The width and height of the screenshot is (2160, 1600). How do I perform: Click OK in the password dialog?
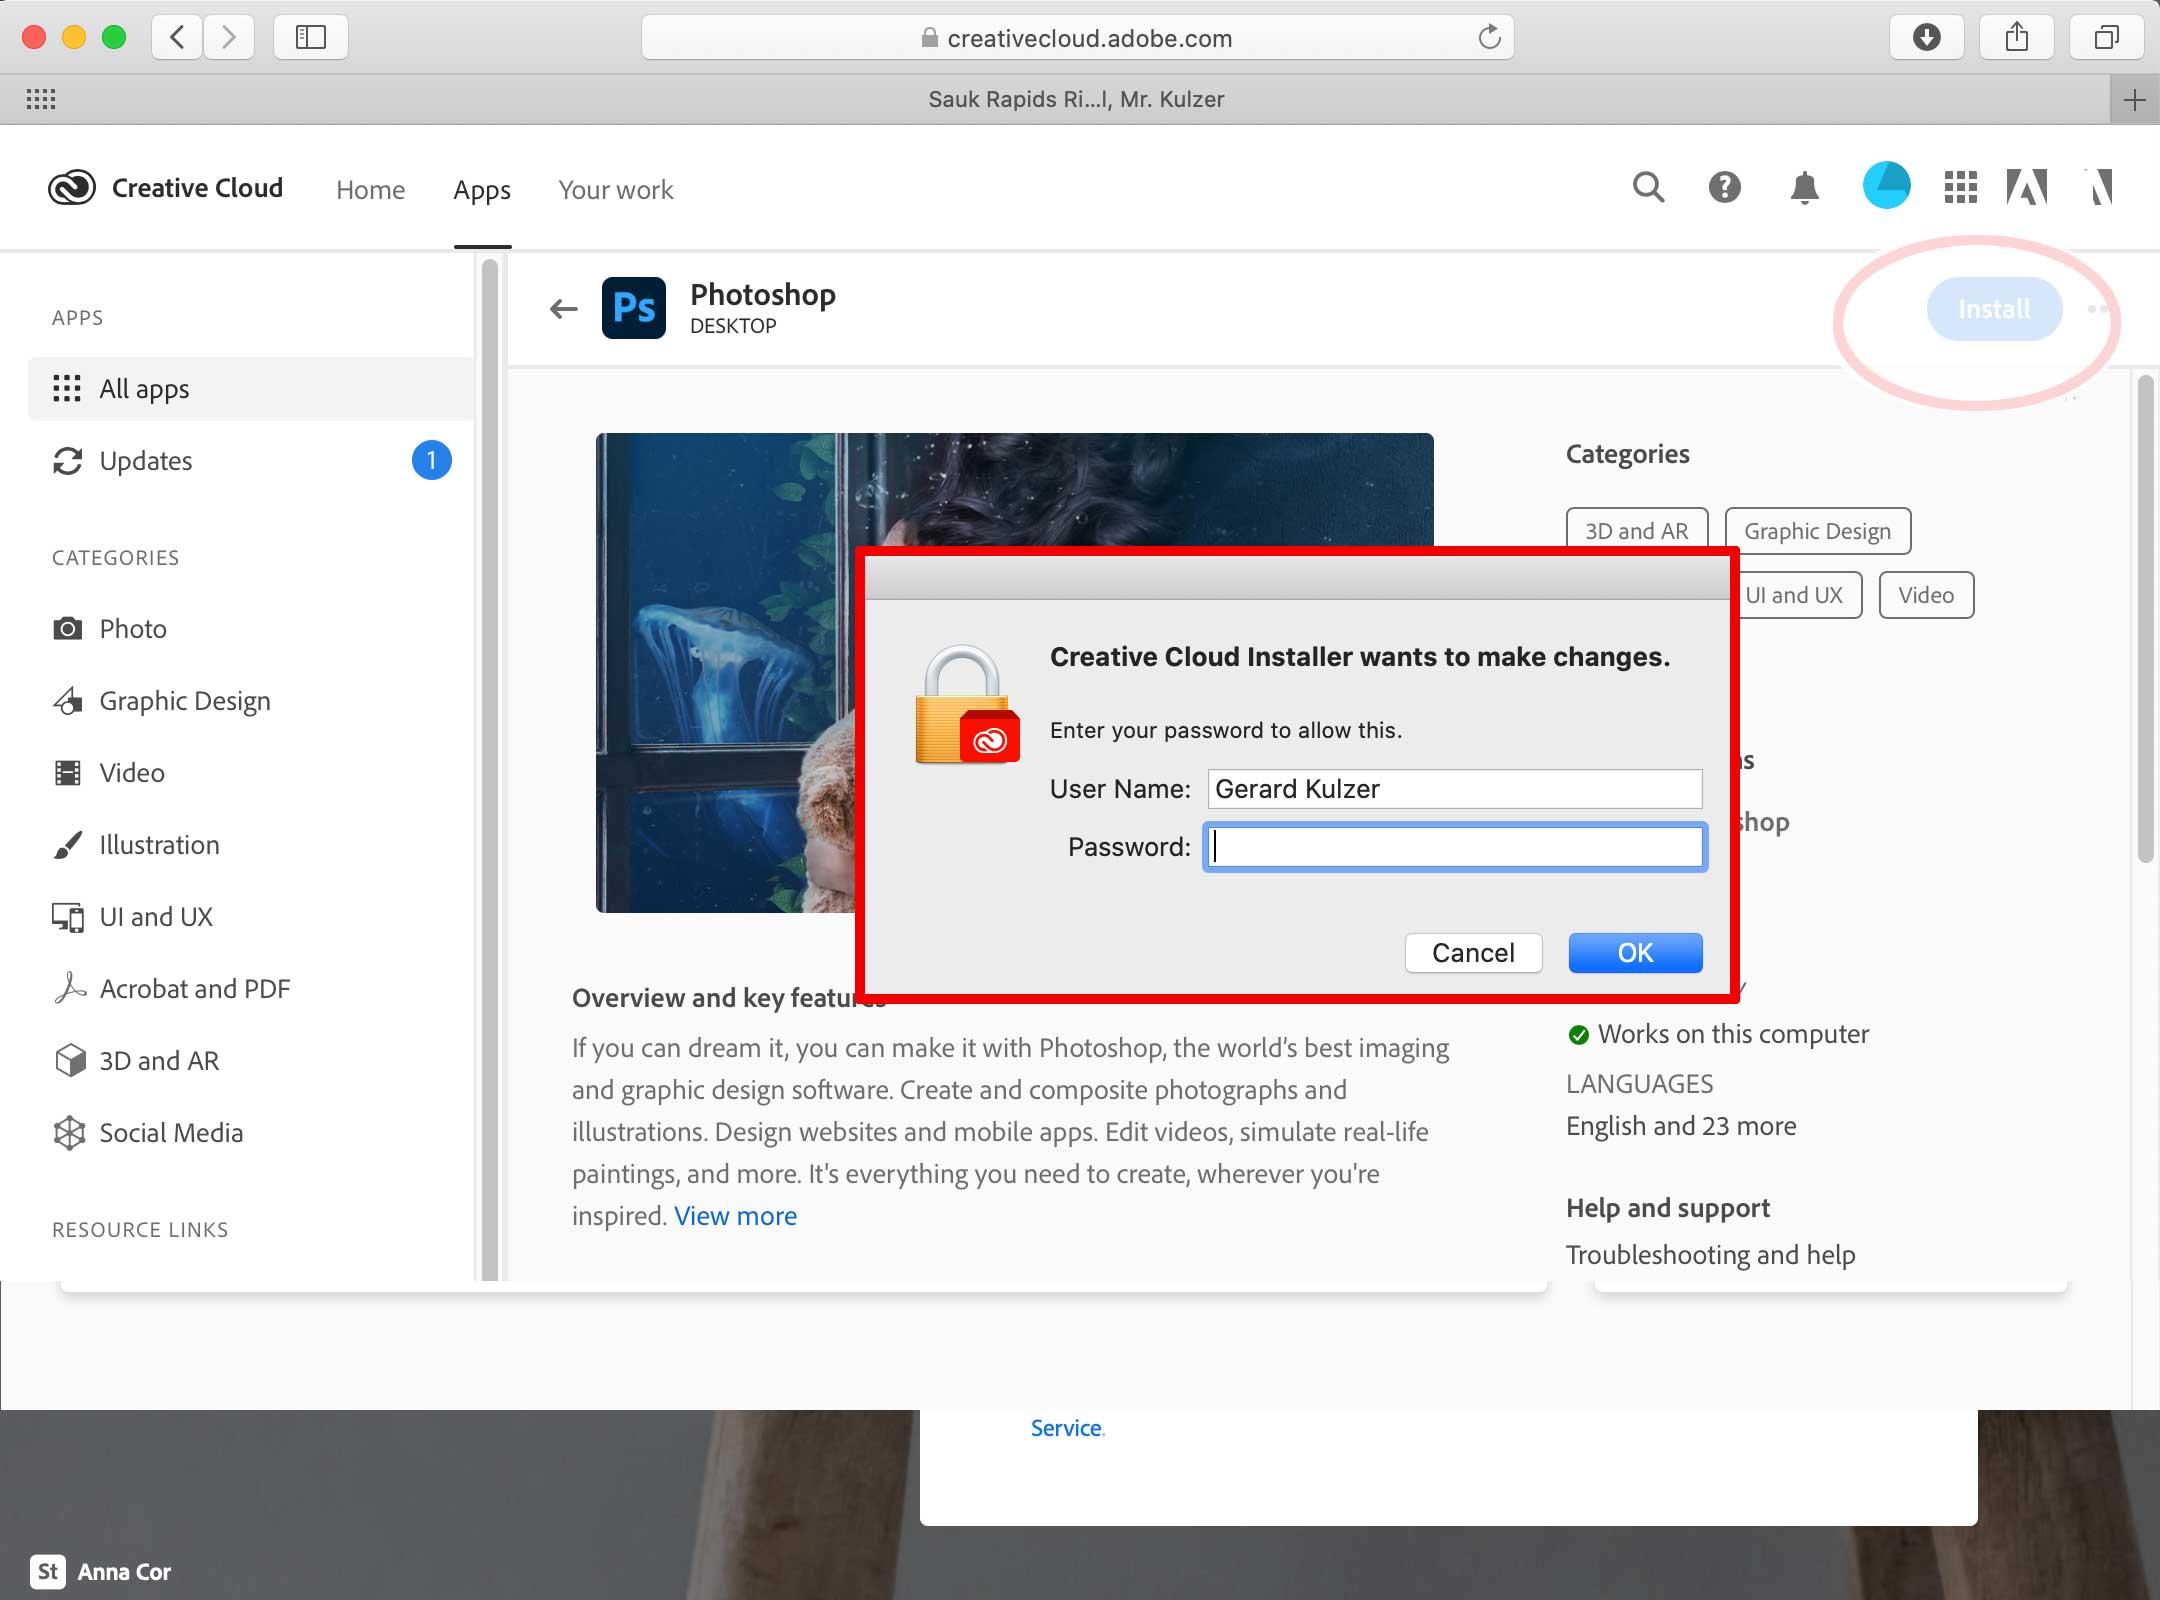pos(1635,952)
